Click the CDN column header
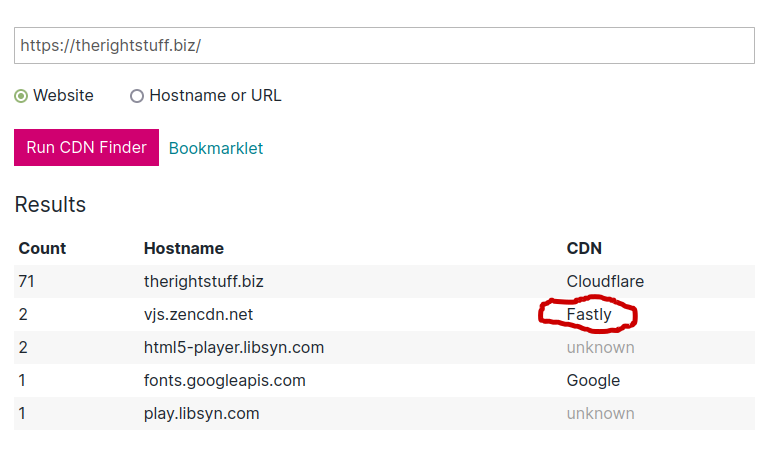 pyautogui.click(x=584, y=248)
